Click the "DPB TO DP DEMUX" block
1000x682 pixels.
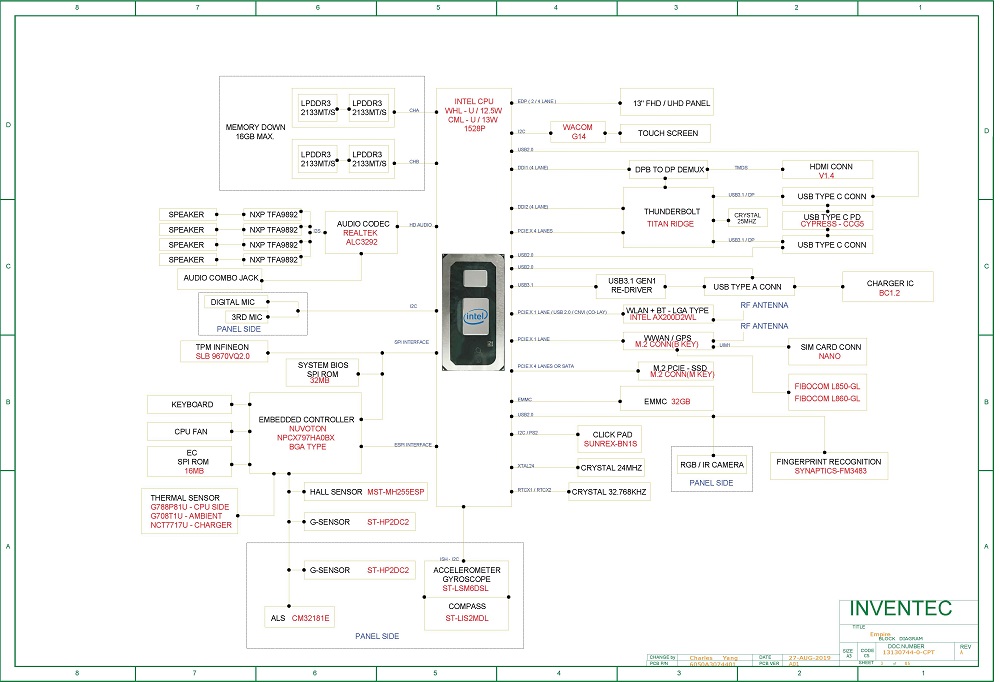(670, 170)
